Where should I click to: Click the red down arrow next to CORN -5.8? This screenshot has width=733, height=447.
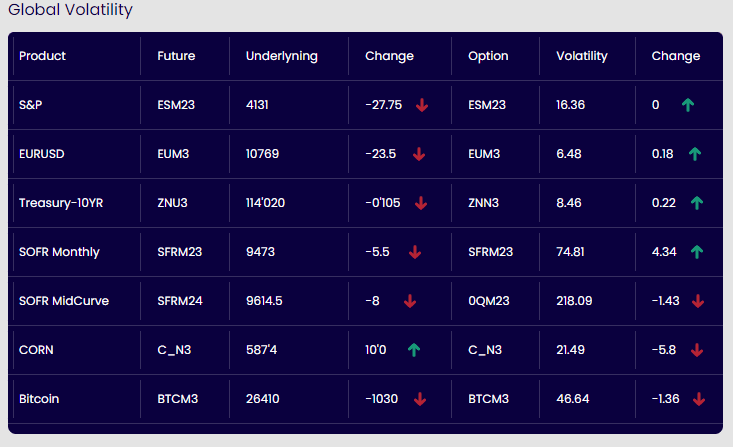click(697, 350)
